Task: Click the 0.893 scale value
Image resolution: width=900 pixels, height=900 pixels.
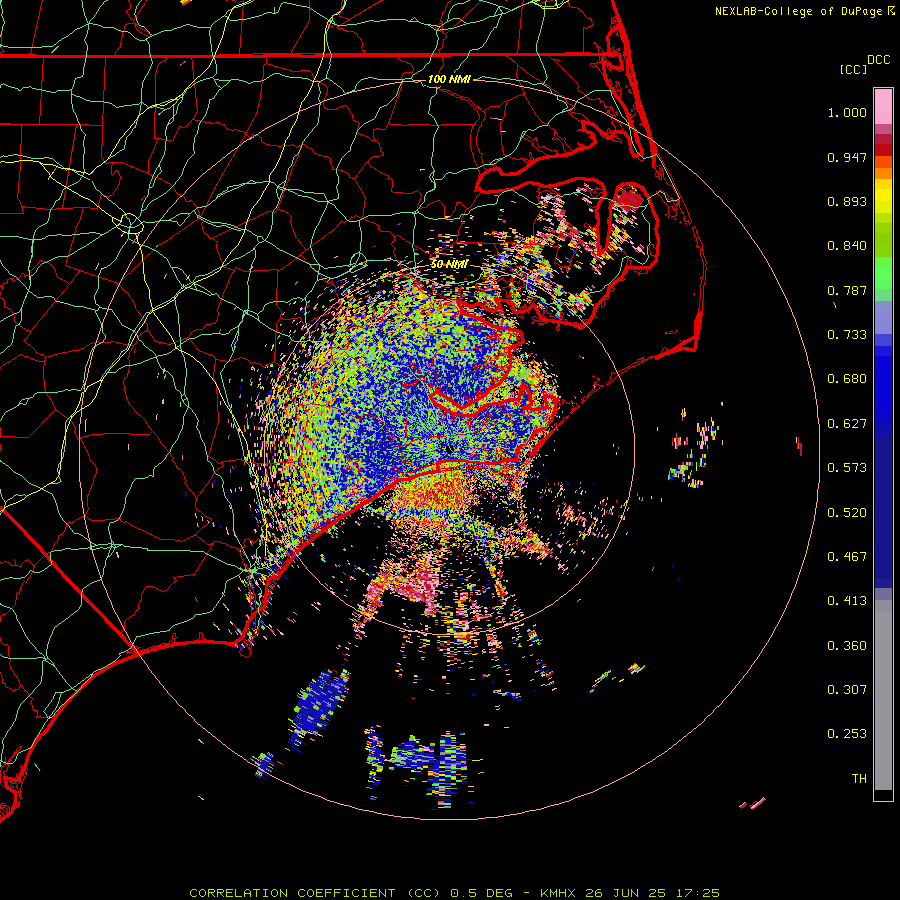Action: tap(847, 201)
